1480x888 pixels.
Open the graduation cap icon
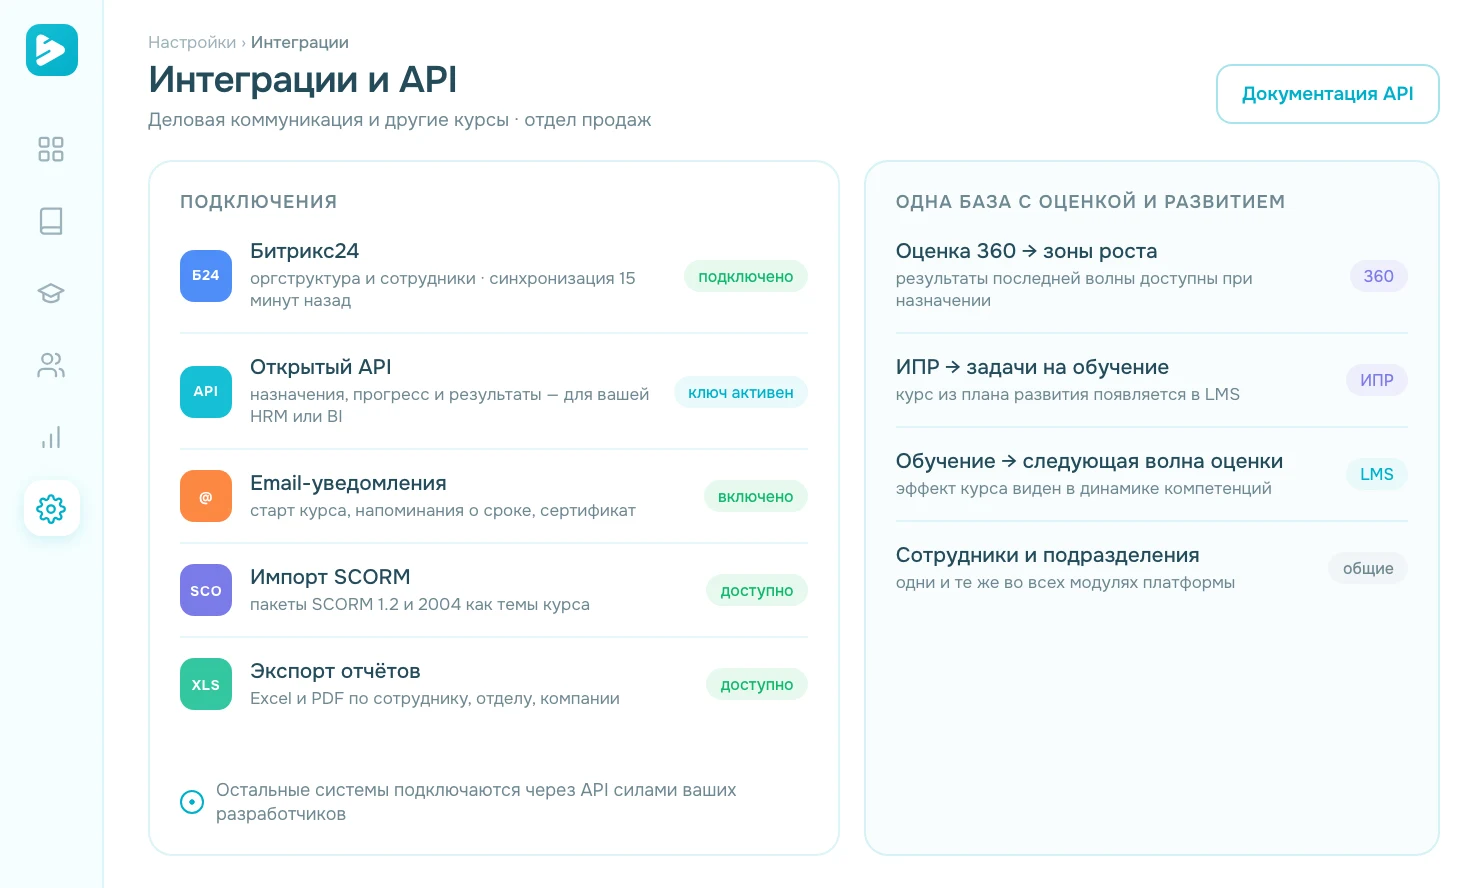51,293
